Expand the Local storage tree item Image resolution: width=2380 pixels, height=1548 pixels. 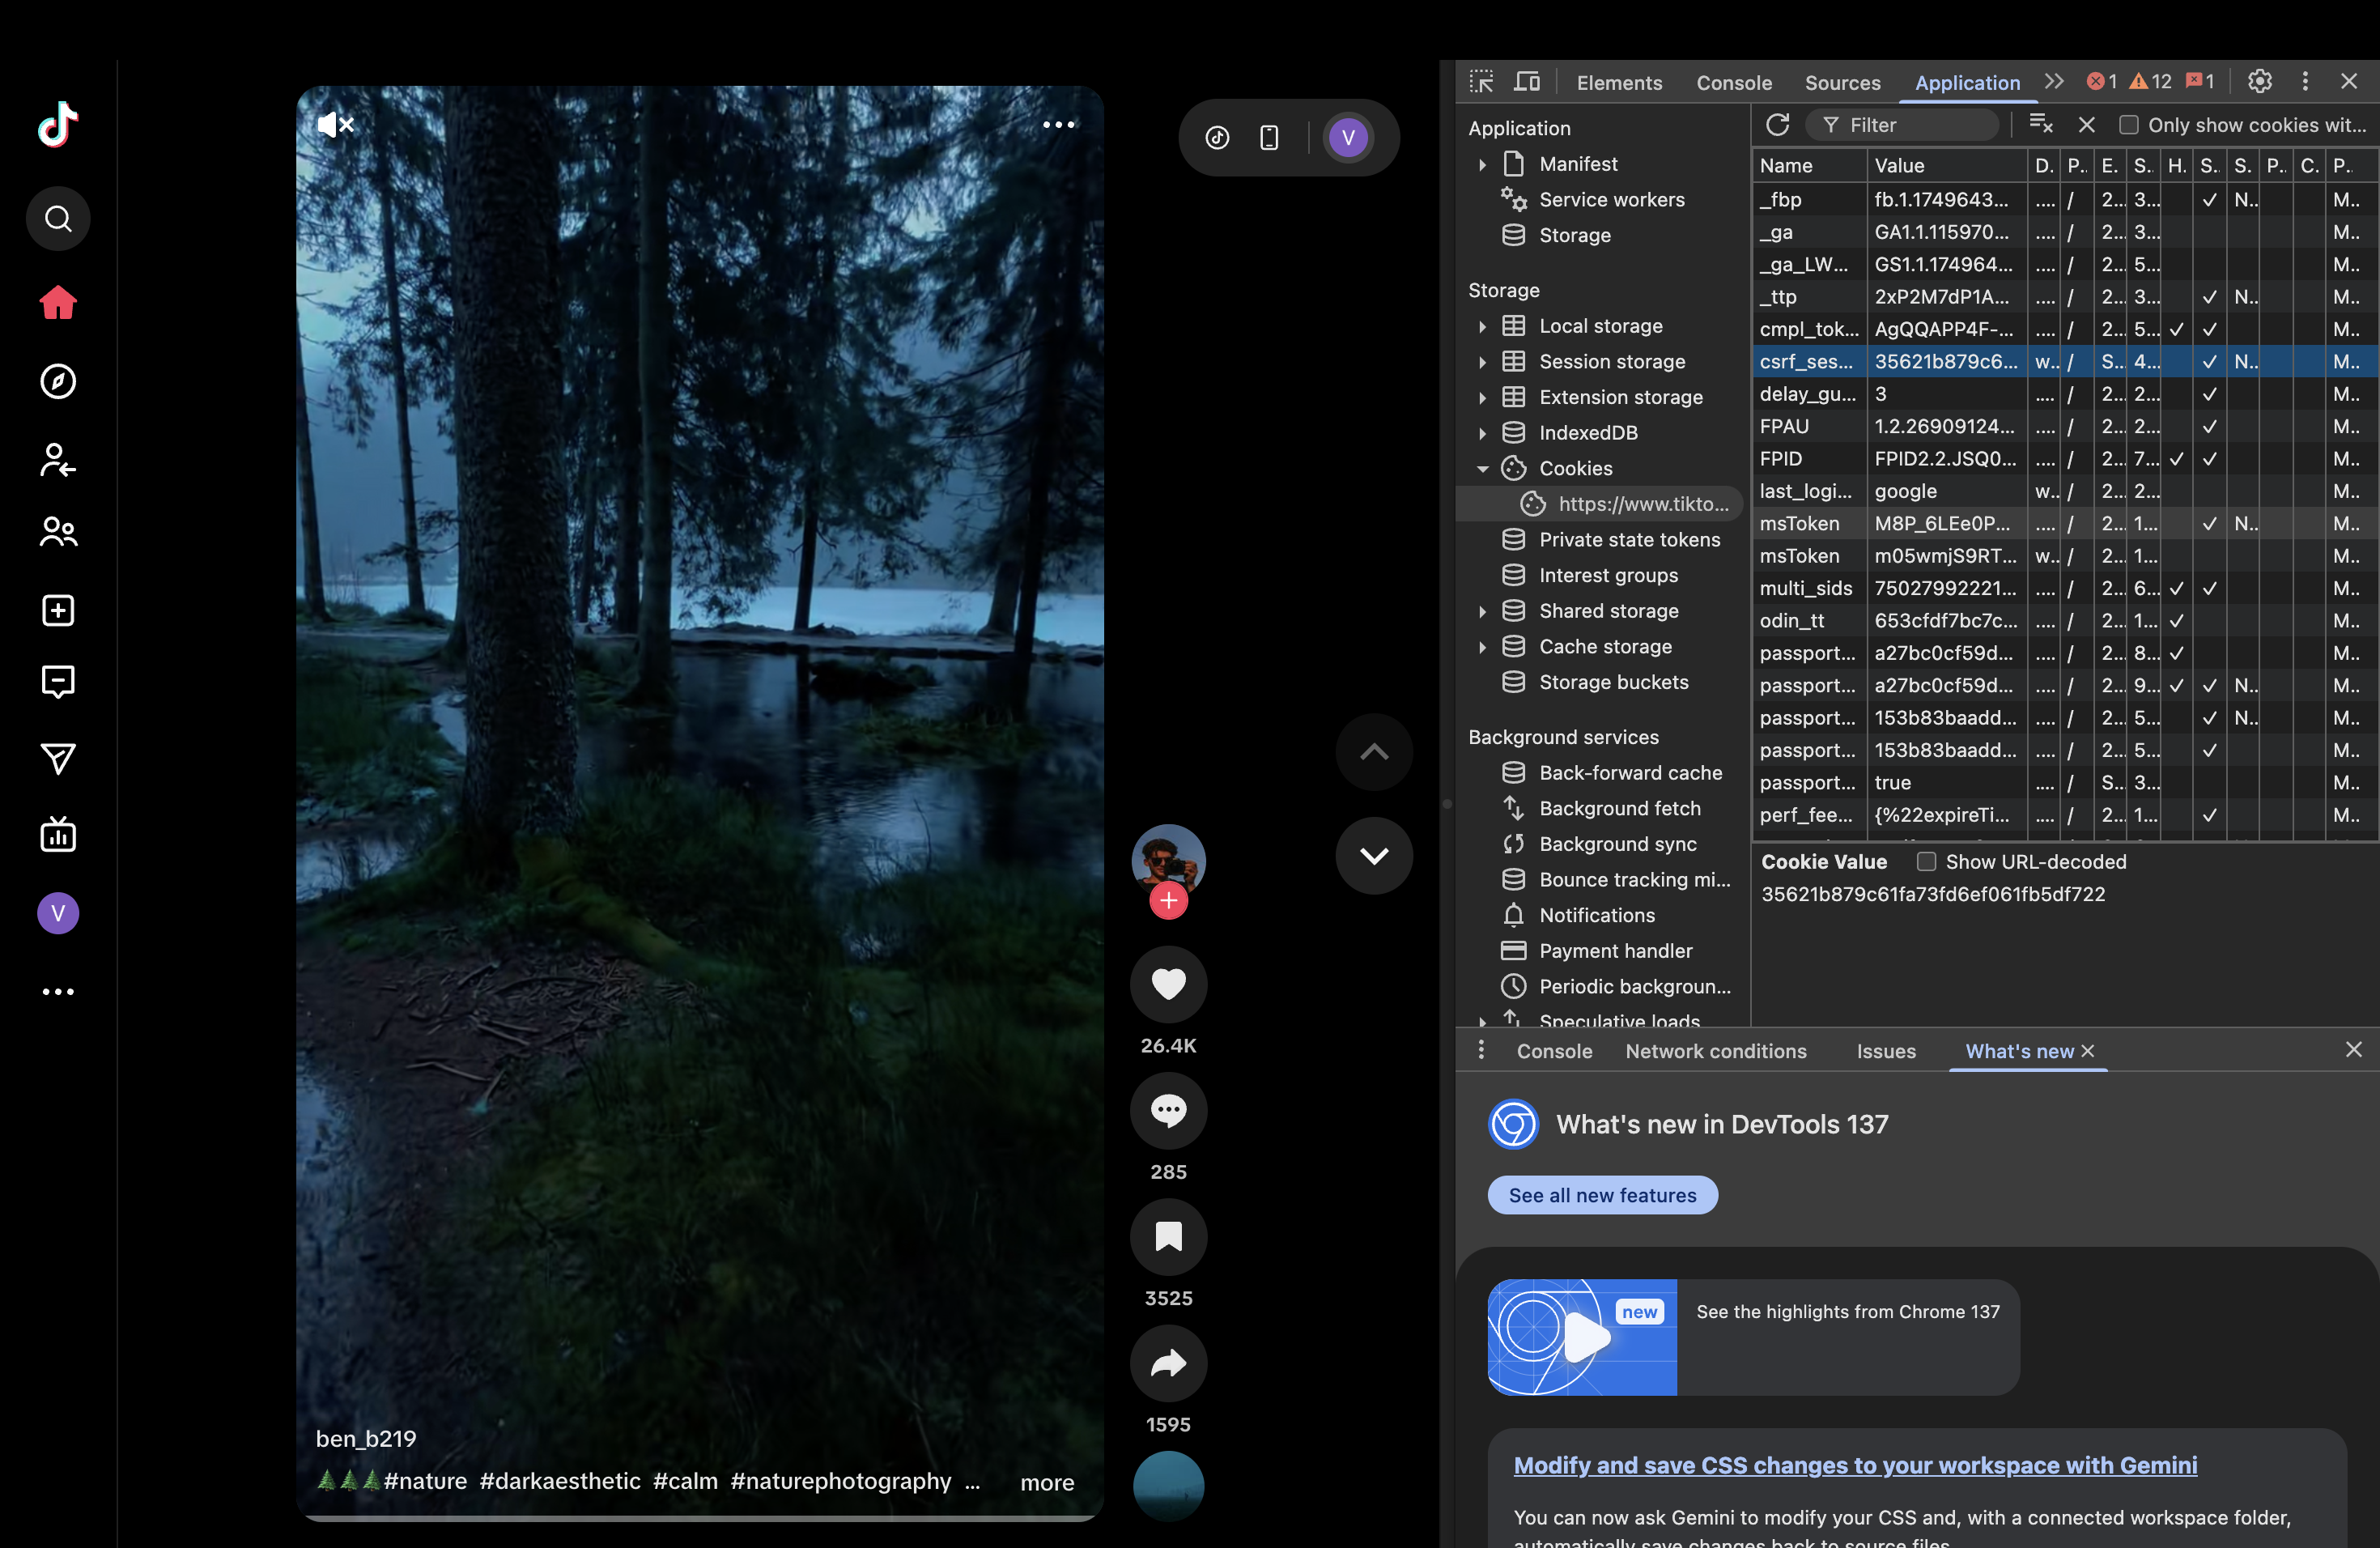[x=1483, y=326]
